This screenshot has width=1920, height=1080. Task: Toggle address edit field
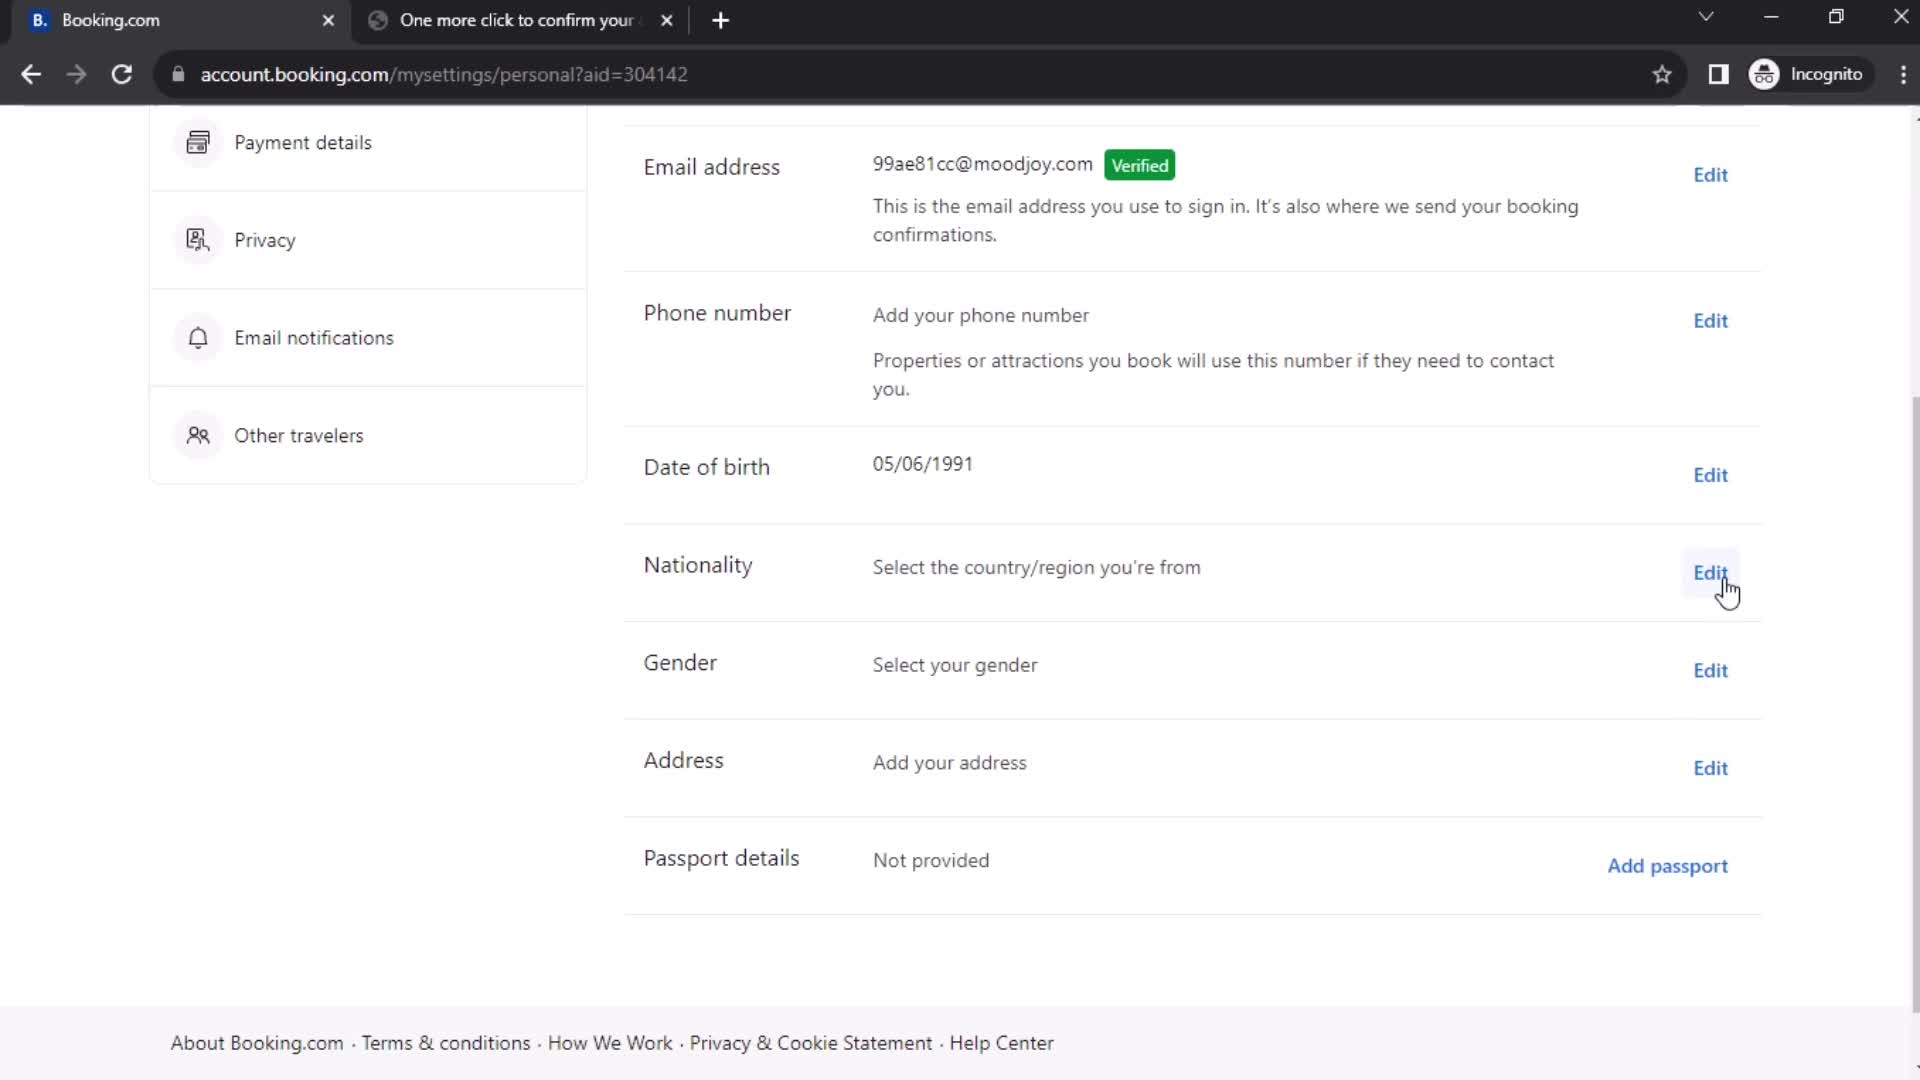point(1710,767)
